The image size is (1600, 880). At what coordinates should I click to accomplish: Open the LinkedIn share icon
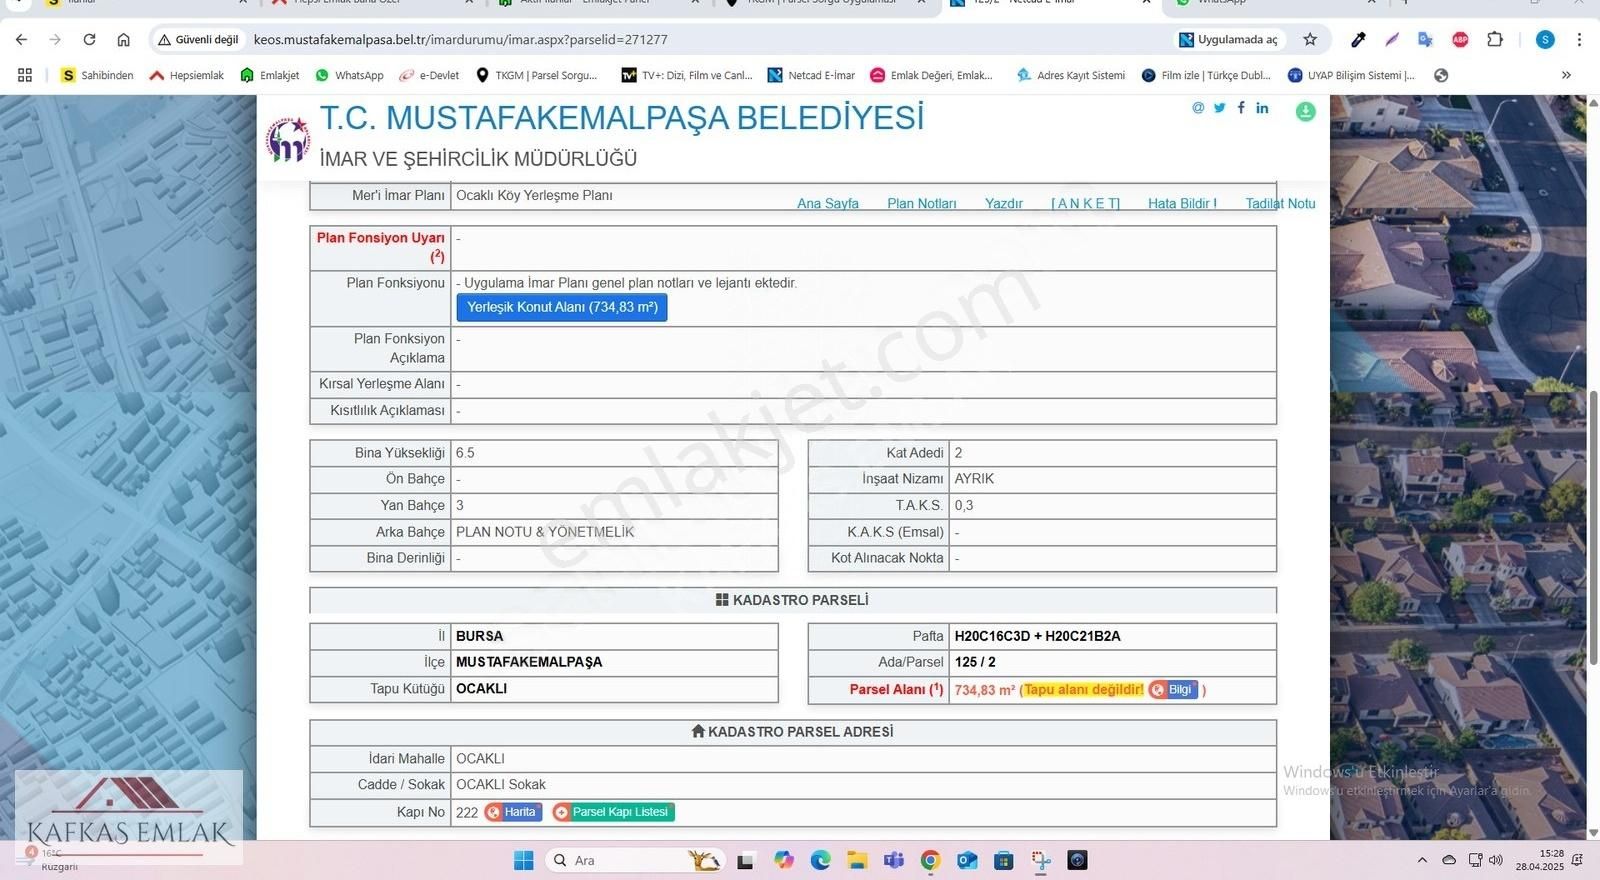click(x=1262, y=107)
